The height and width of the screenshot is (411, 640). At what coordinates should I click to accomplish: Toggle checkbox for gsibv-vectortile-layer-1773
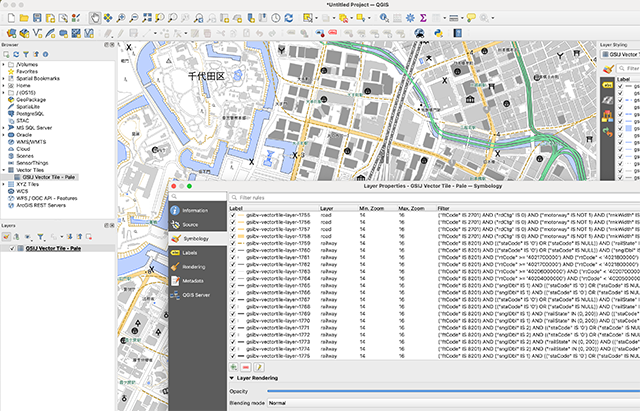click(233, 342)
